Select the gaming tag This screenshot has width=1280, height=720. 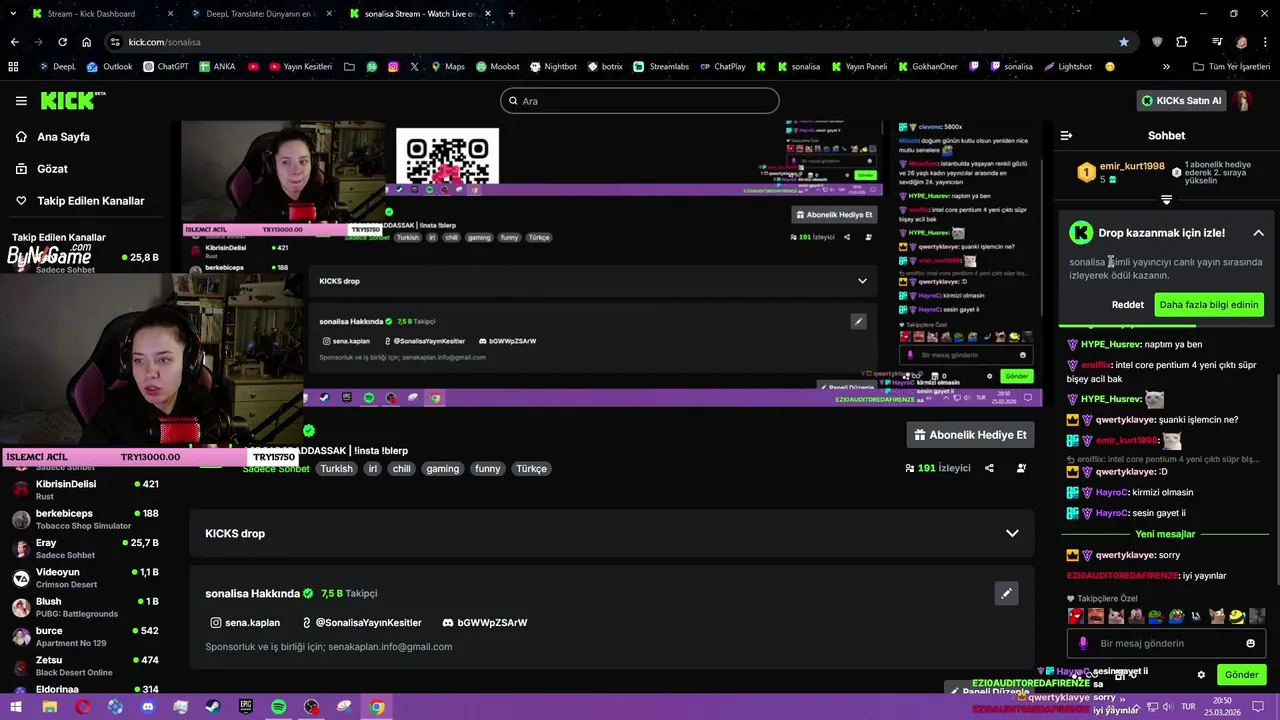pyautogui.click(x=442, y=468)
